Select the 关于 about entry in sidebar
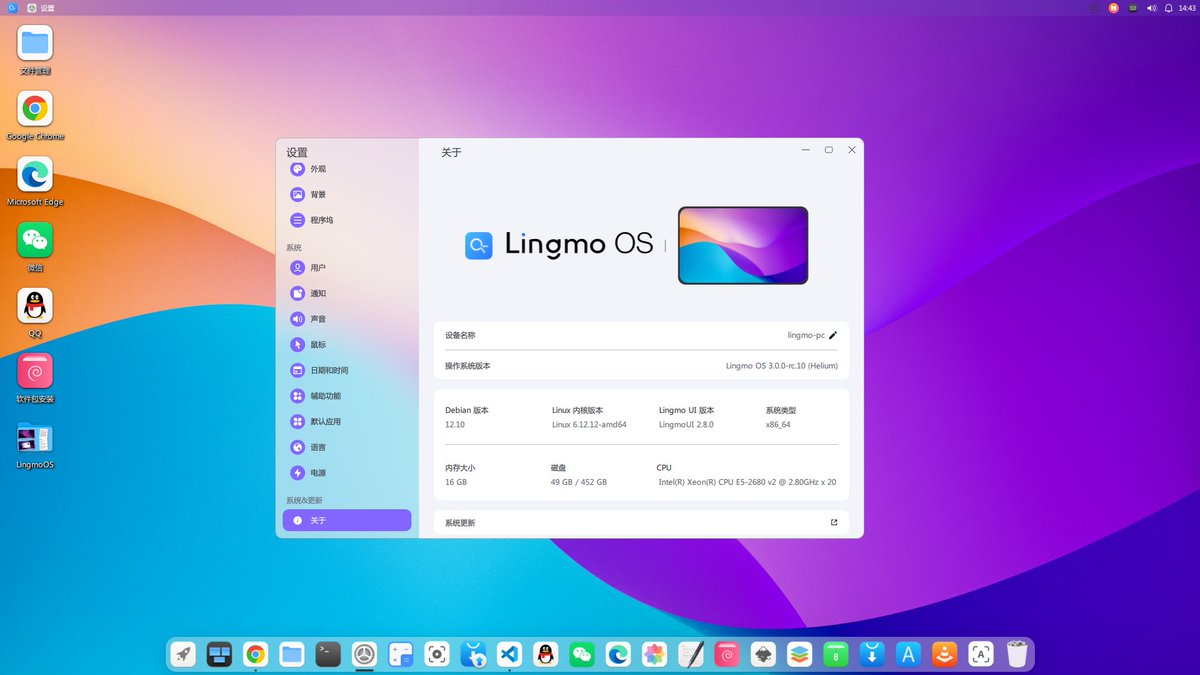 pyautogui.click(x=346, y=520)
